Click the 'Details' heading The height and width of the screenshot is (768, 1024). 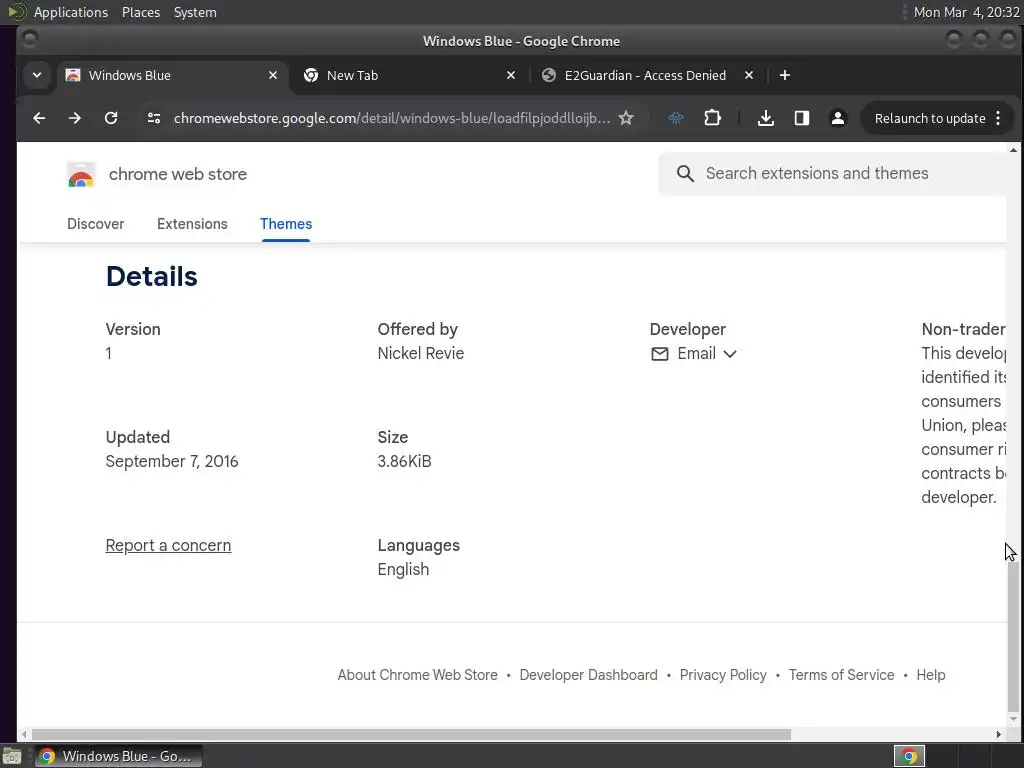(152, 277)
